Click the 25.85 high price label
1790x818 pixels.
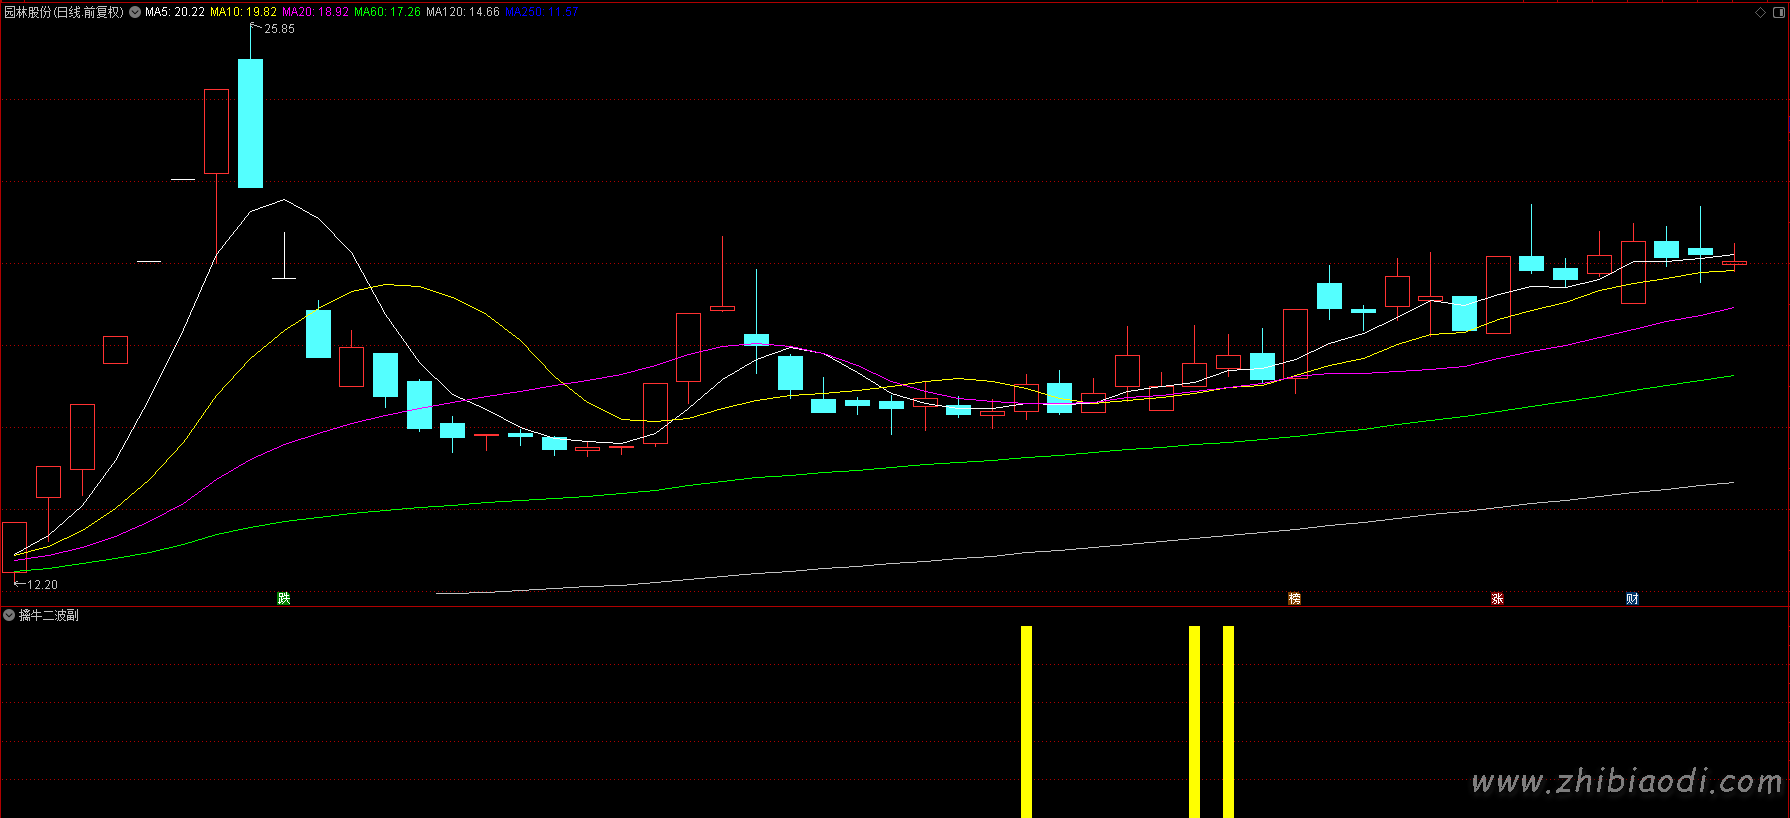[x=279, y=29]
